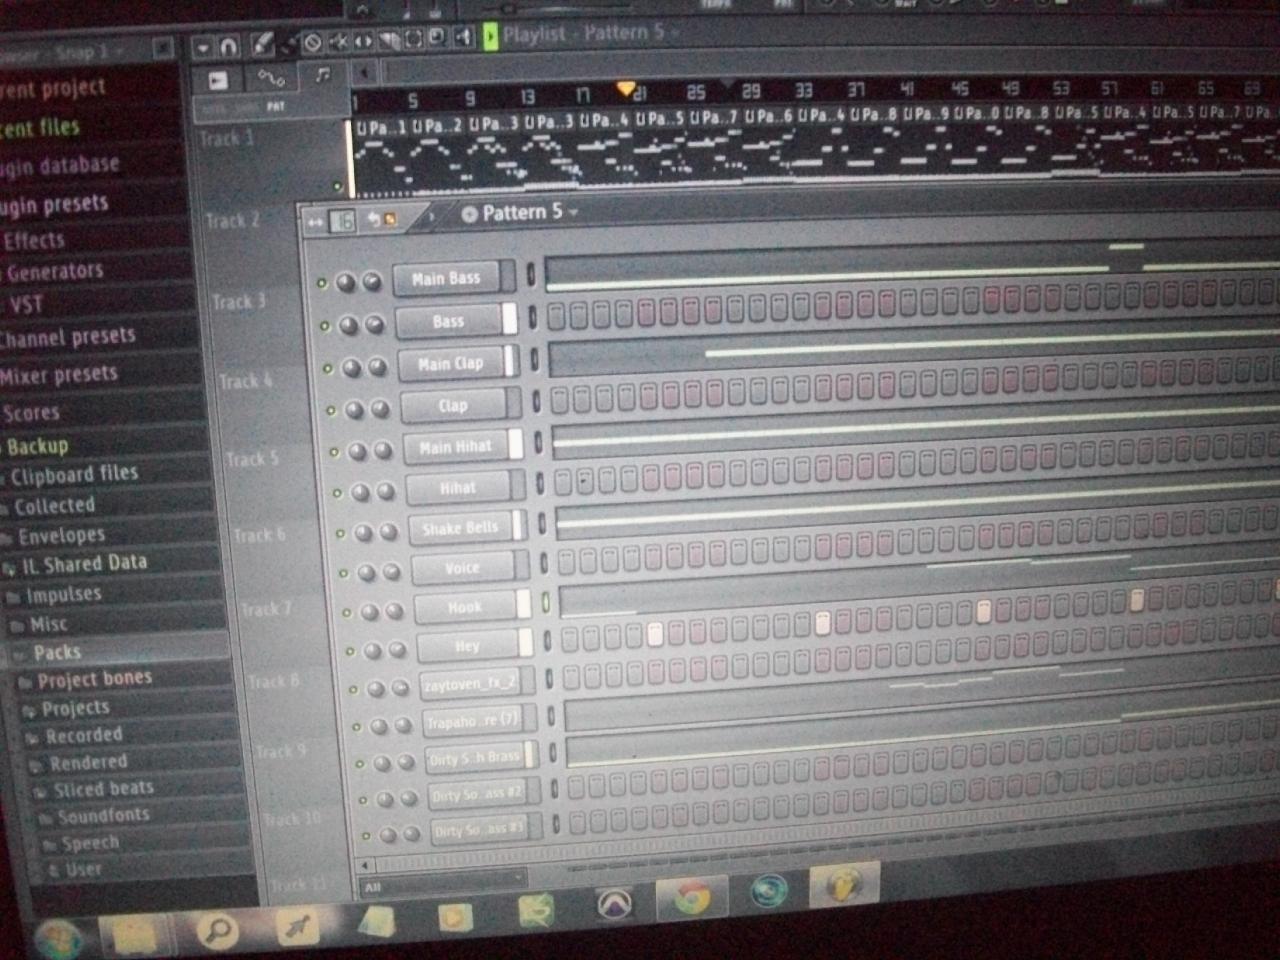Screen dimensions: 1280x960
Task: Mute the Main Bass channel green LED
Action: click(322, 284)
